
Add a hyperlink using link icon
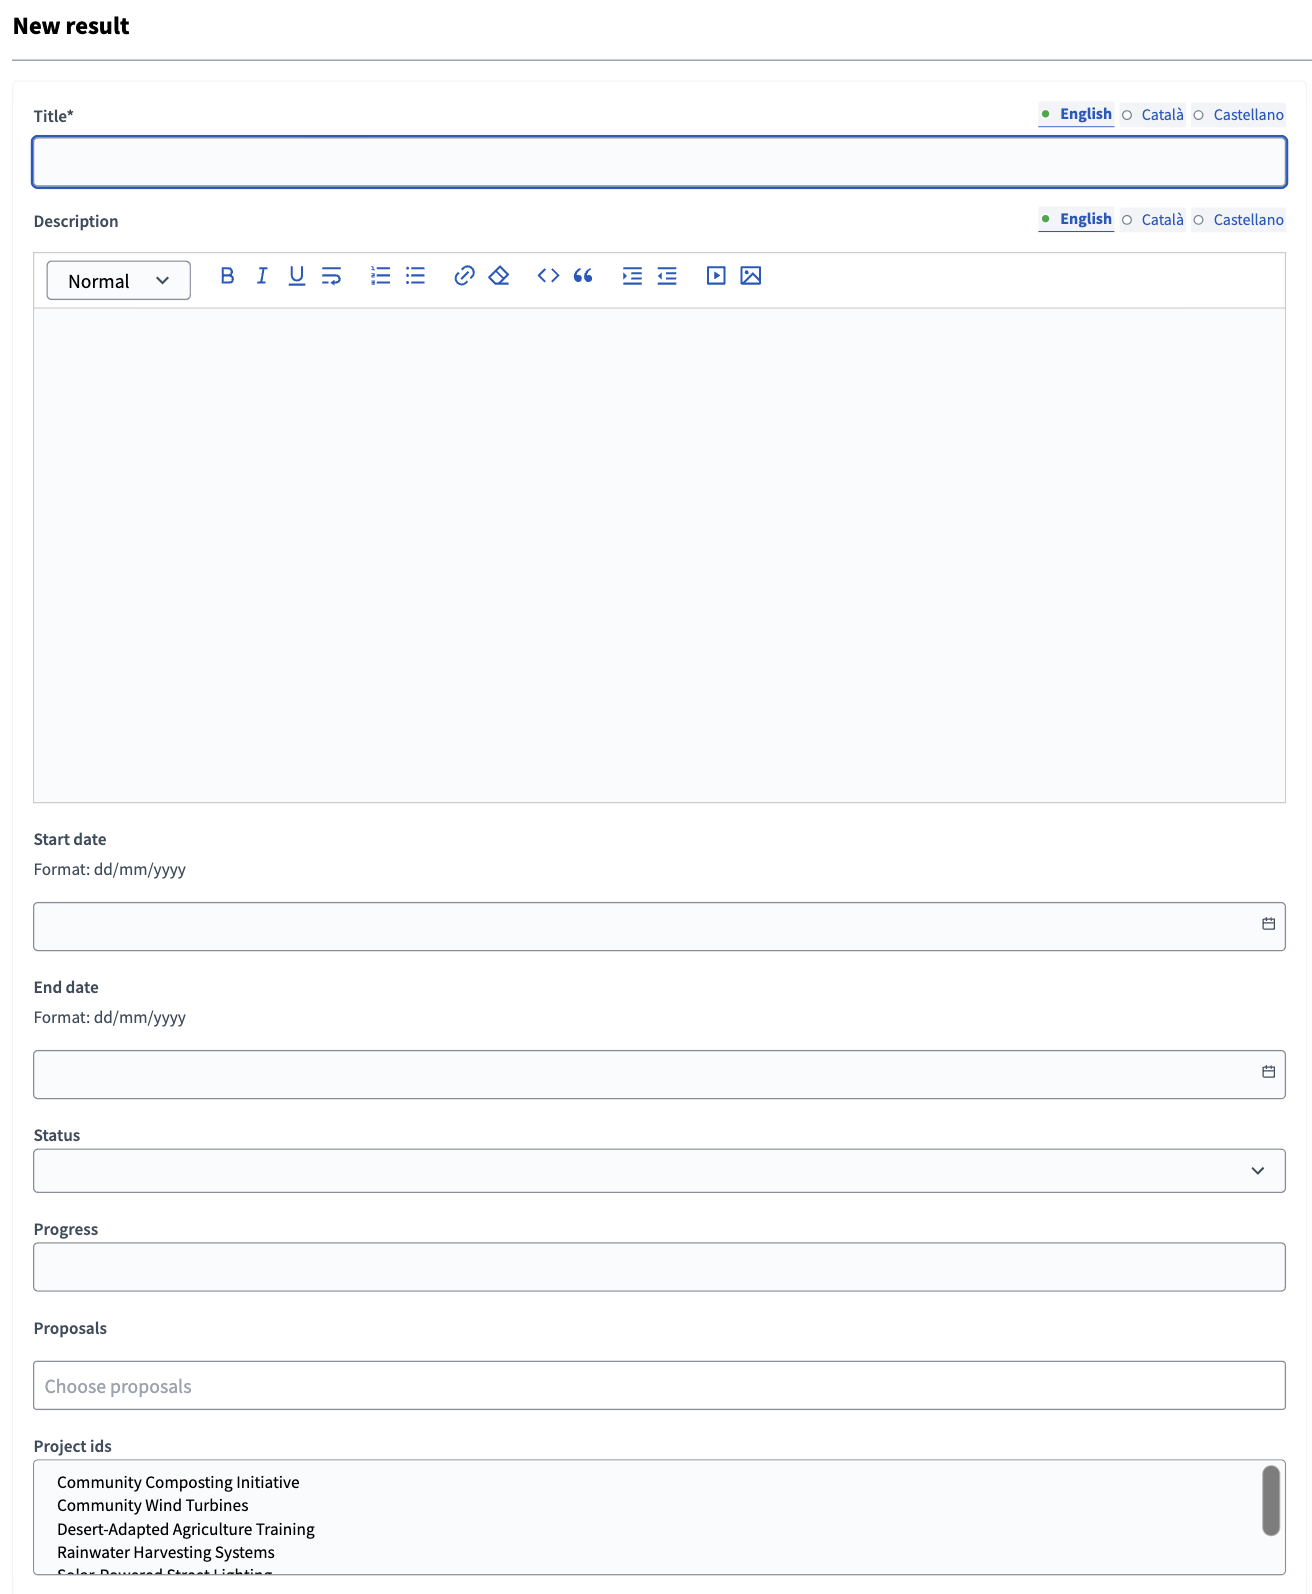click(464, 276)
